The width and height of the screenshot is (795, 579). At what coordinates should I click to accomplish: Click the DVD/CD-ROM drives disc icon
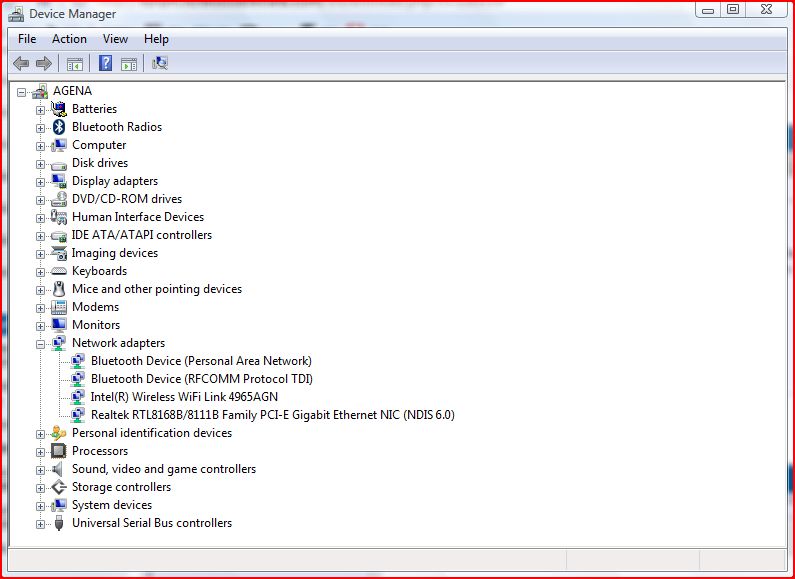pyautogui.click(x=59, y=199)
